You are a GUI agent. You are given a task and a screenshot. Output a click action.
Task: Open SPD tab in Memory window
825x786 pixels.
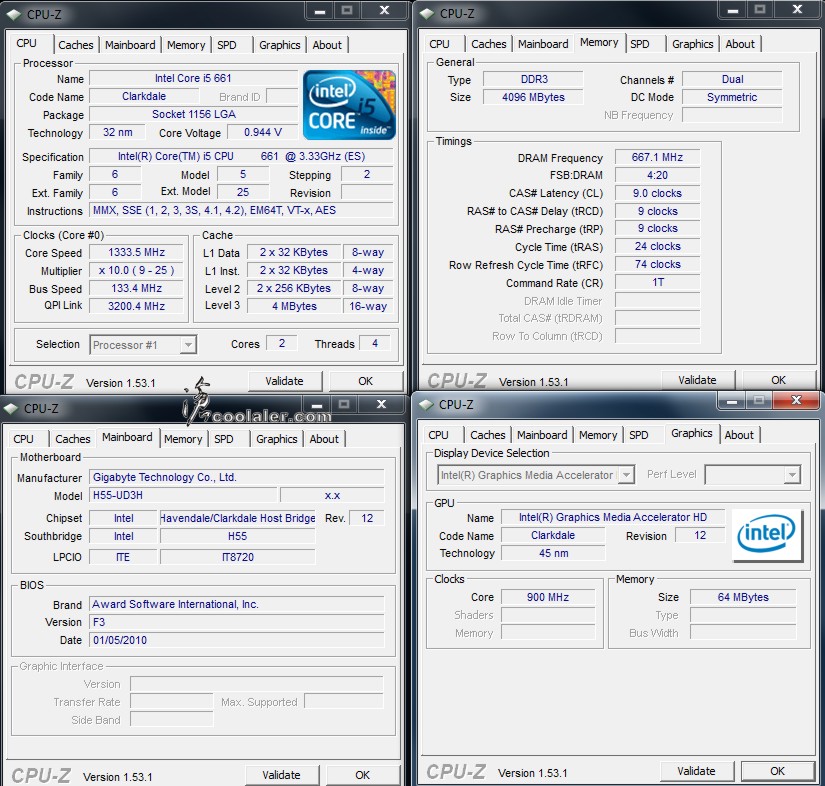click(640, 44)
